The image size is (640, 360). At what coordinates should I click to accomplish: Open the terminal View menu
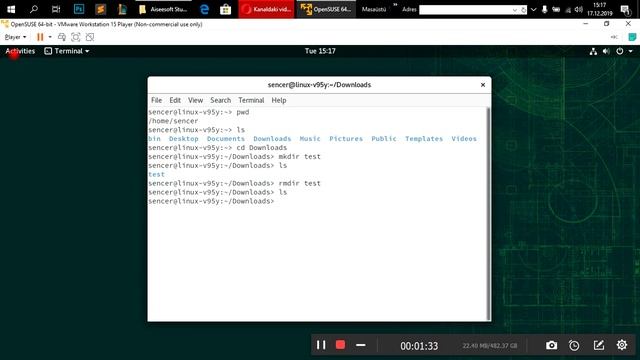pos(196,100)
